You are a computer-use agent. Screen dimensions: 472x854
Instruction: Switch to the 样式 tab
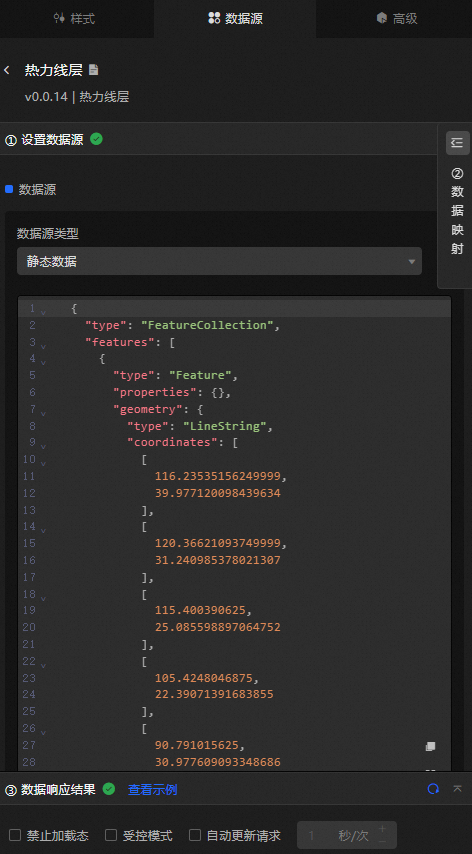(75, 19)
